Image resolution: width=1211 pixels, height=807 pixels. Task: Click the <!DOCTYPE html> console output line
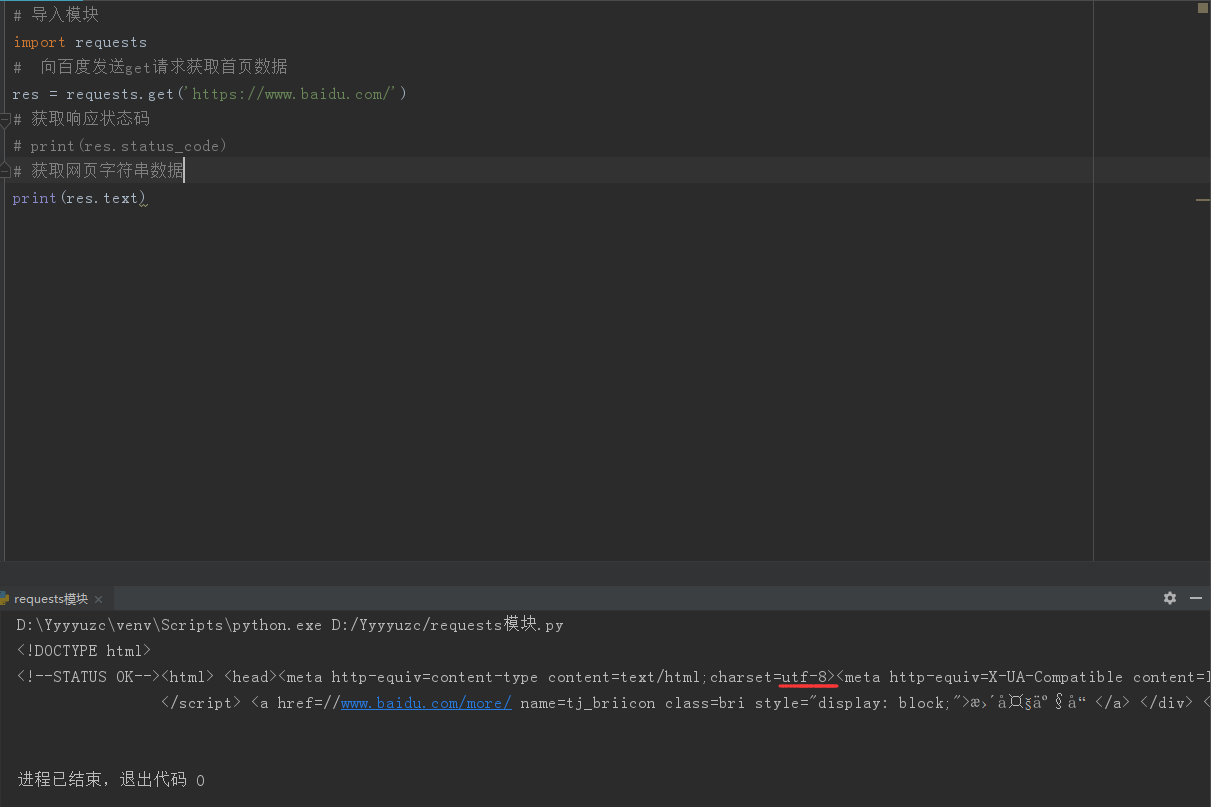tap(84, 651)
